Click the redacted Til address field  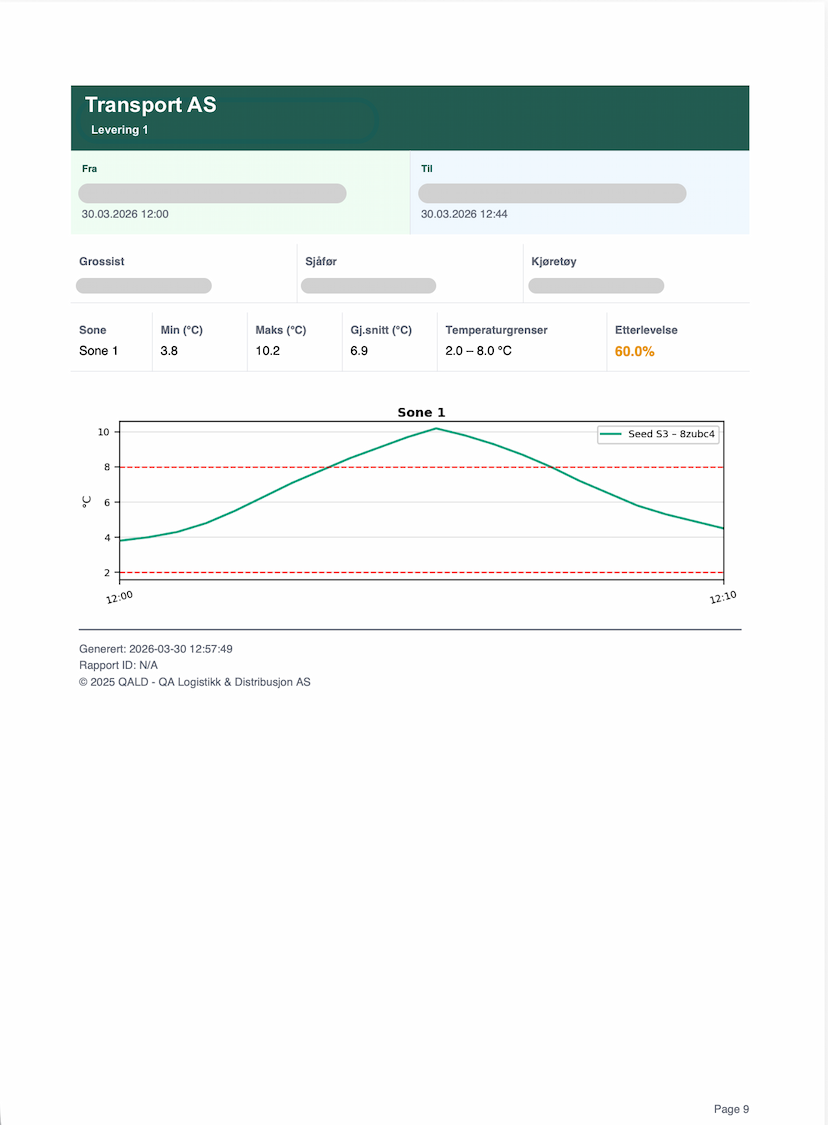(x=552, y=193)
